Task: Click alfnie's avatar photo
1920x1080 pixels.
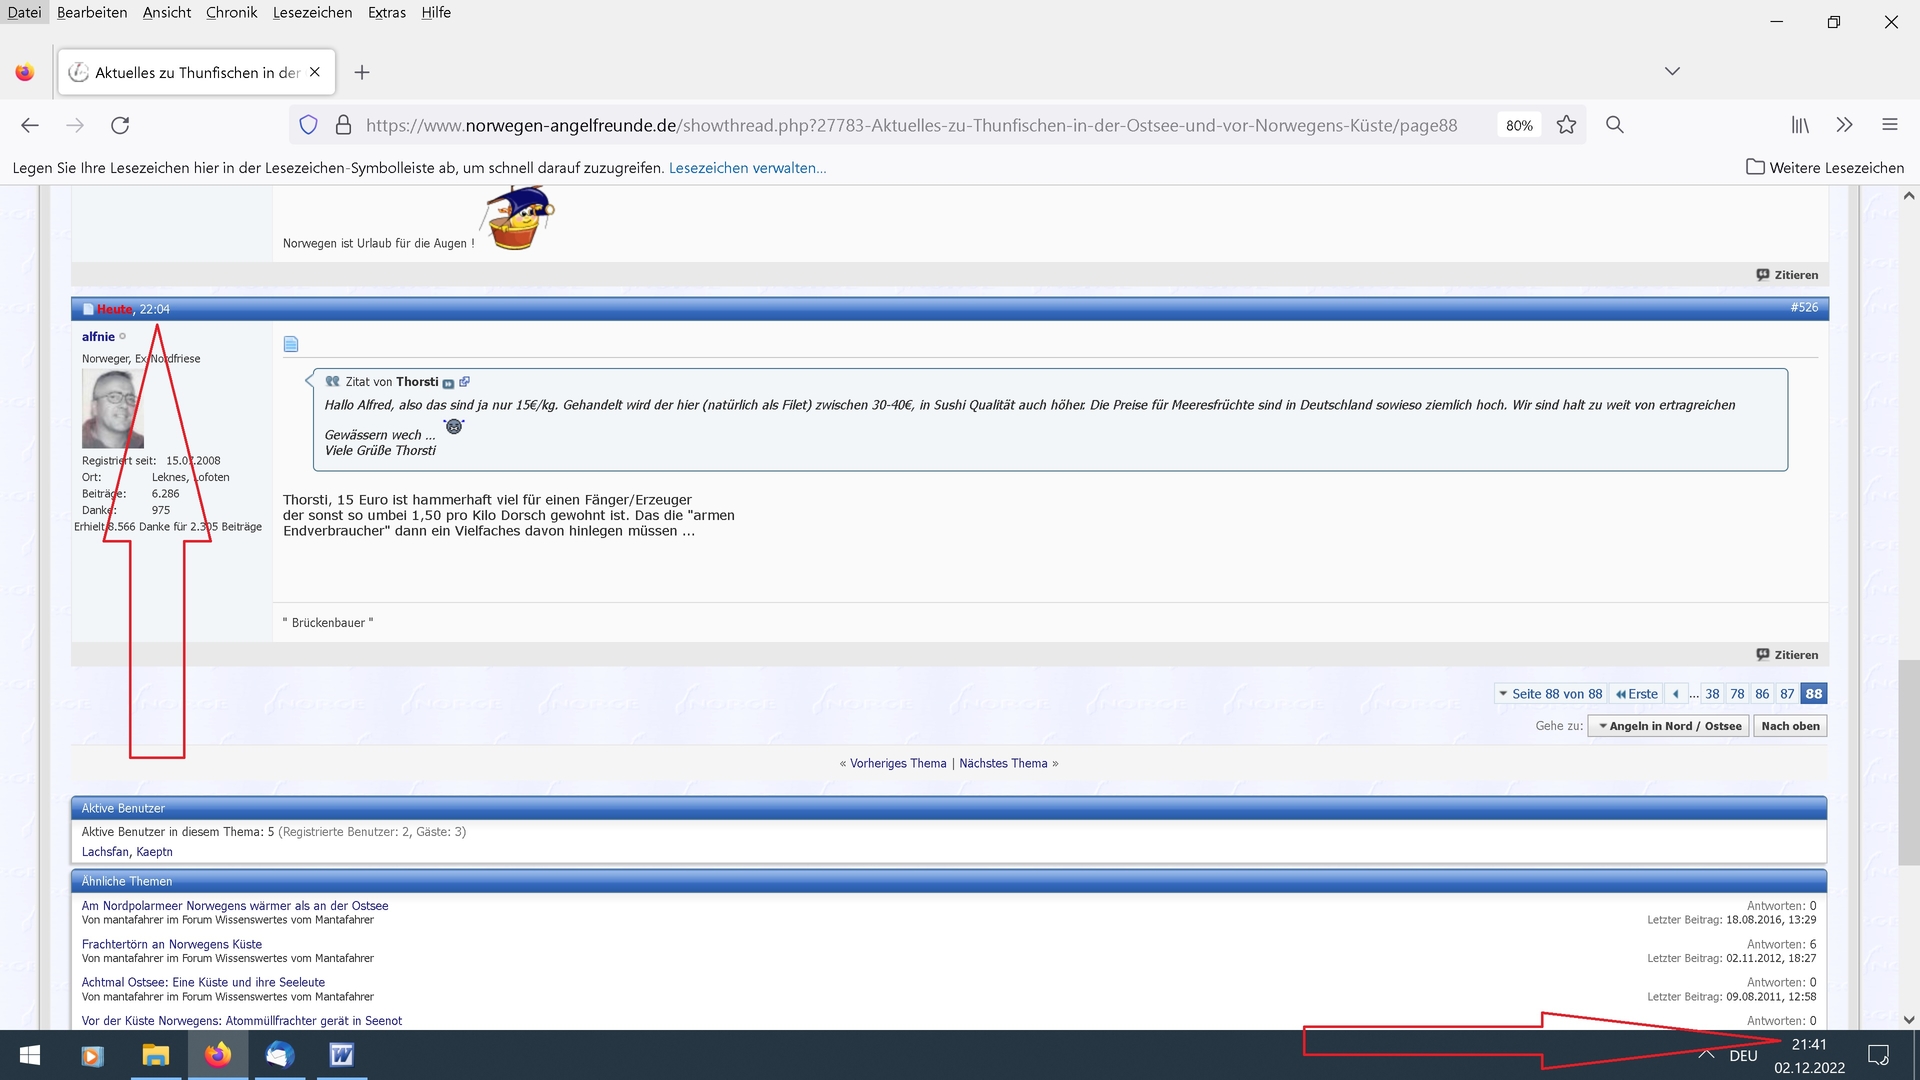Action: [112, 408]
